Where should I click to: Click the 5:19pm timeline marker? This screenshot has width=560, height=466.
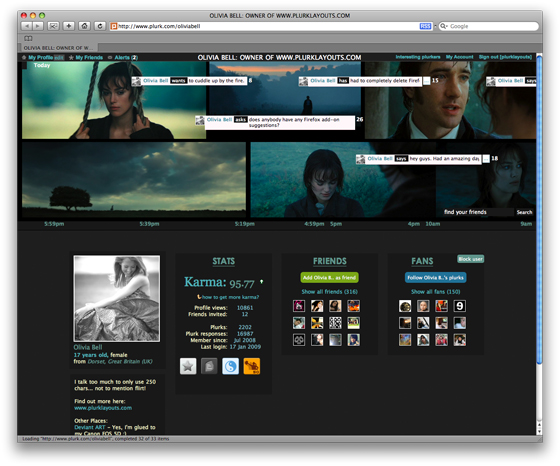click(245, 224)
